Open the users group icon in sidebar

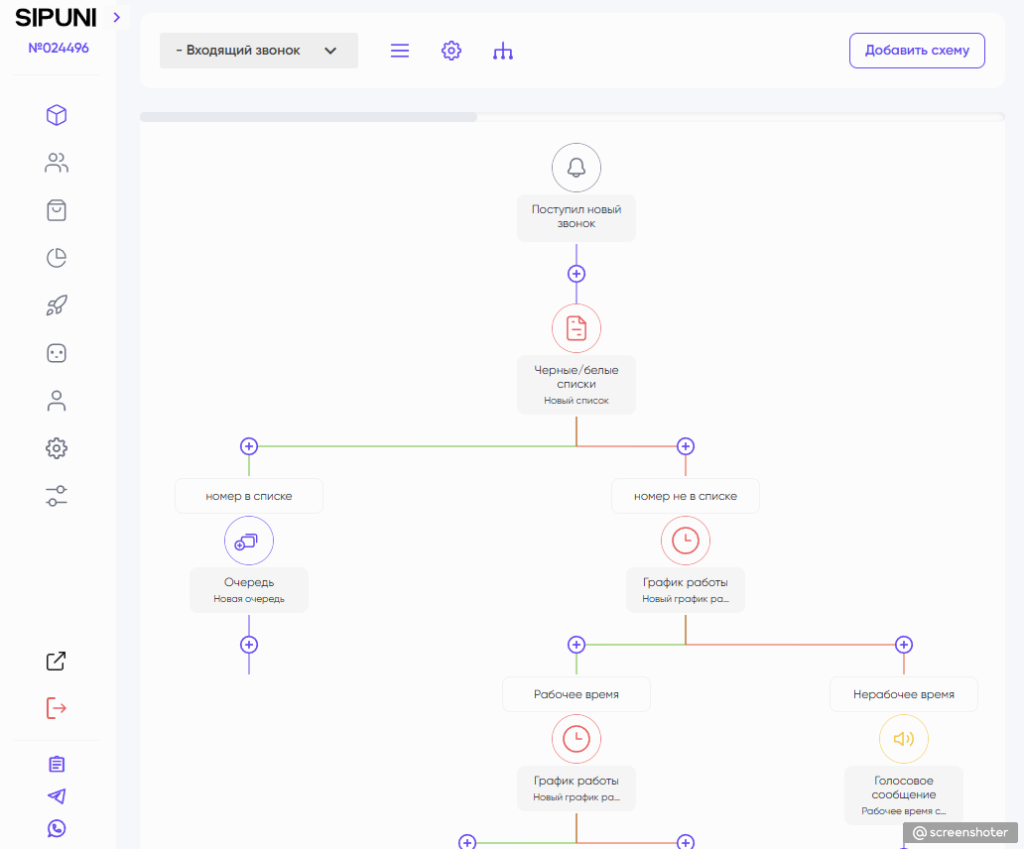pos(57,163)
